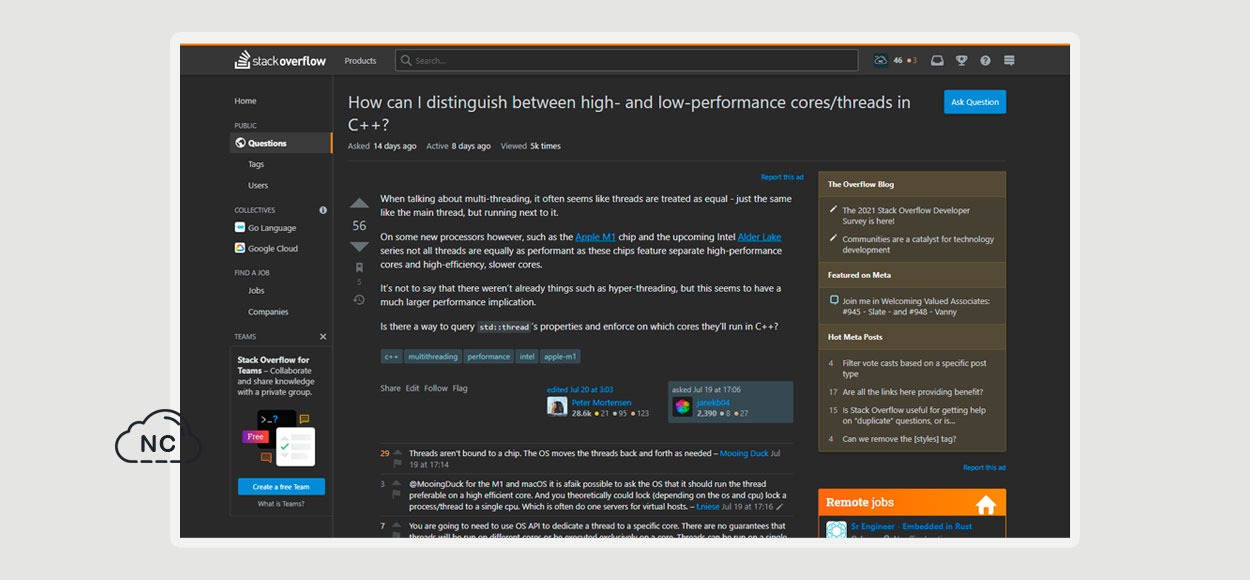Screen dimensions: 1250x580
Task: Click the question title heading
Action: point(629,113)
